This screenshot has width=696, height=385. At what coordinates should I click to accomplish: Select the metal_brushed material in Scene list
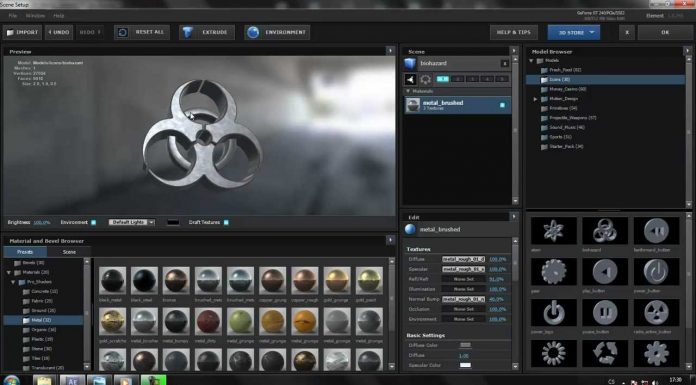(458, 105)
